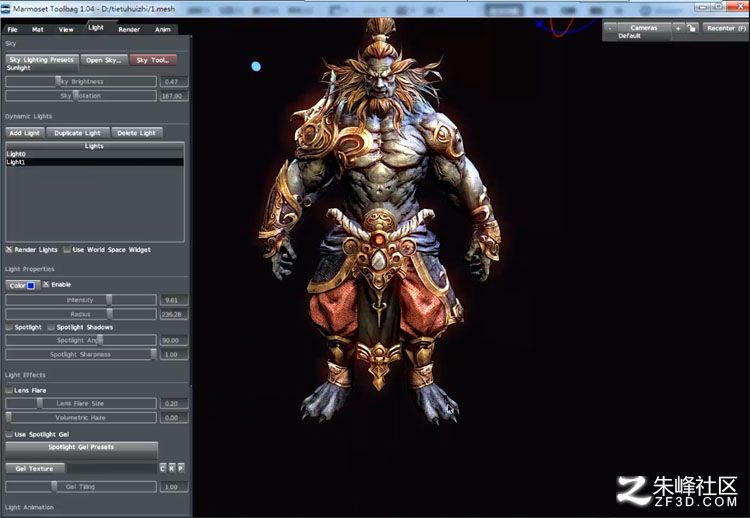Enable Use World Space Widget
This screenshot has height=518, width=750.
pyautogui.click(x=67, y=250)
